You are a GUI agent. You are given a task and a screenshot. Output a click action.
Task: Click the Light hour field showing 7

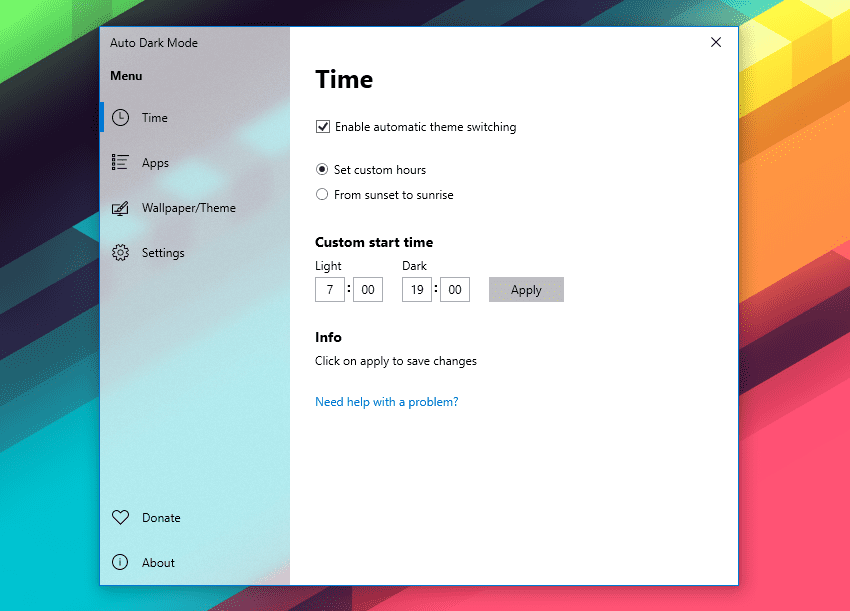click(x=330, y=290)
